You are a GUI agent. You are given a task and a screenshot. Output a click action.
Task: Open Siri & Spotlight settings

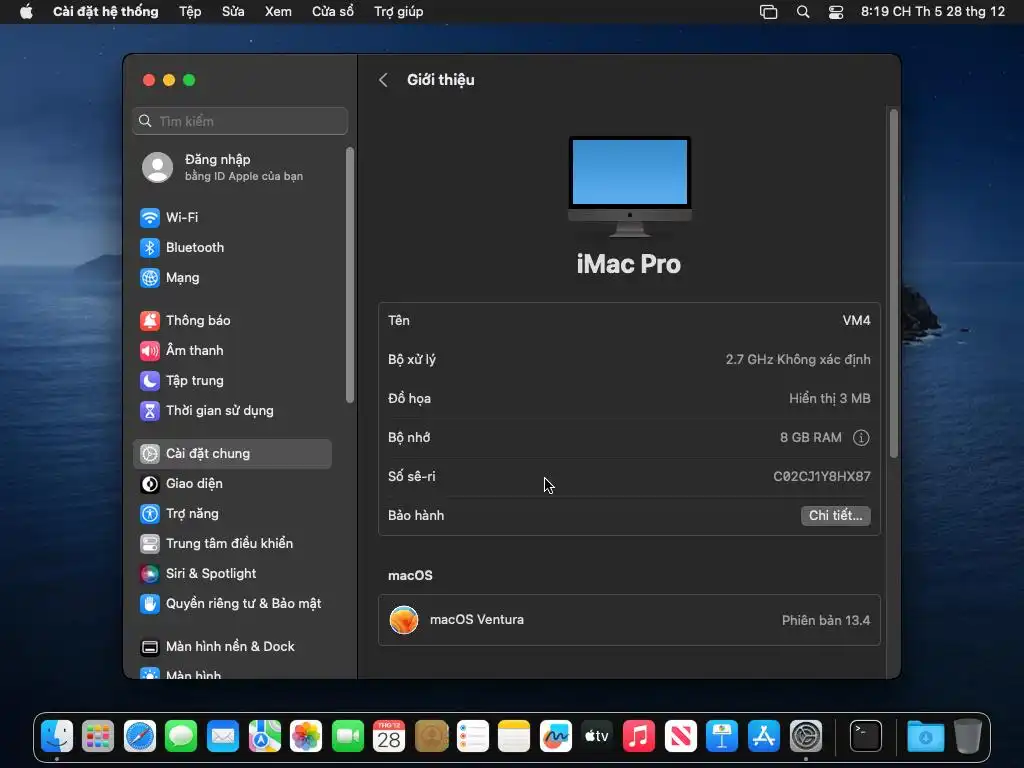[x=232, y=573]
